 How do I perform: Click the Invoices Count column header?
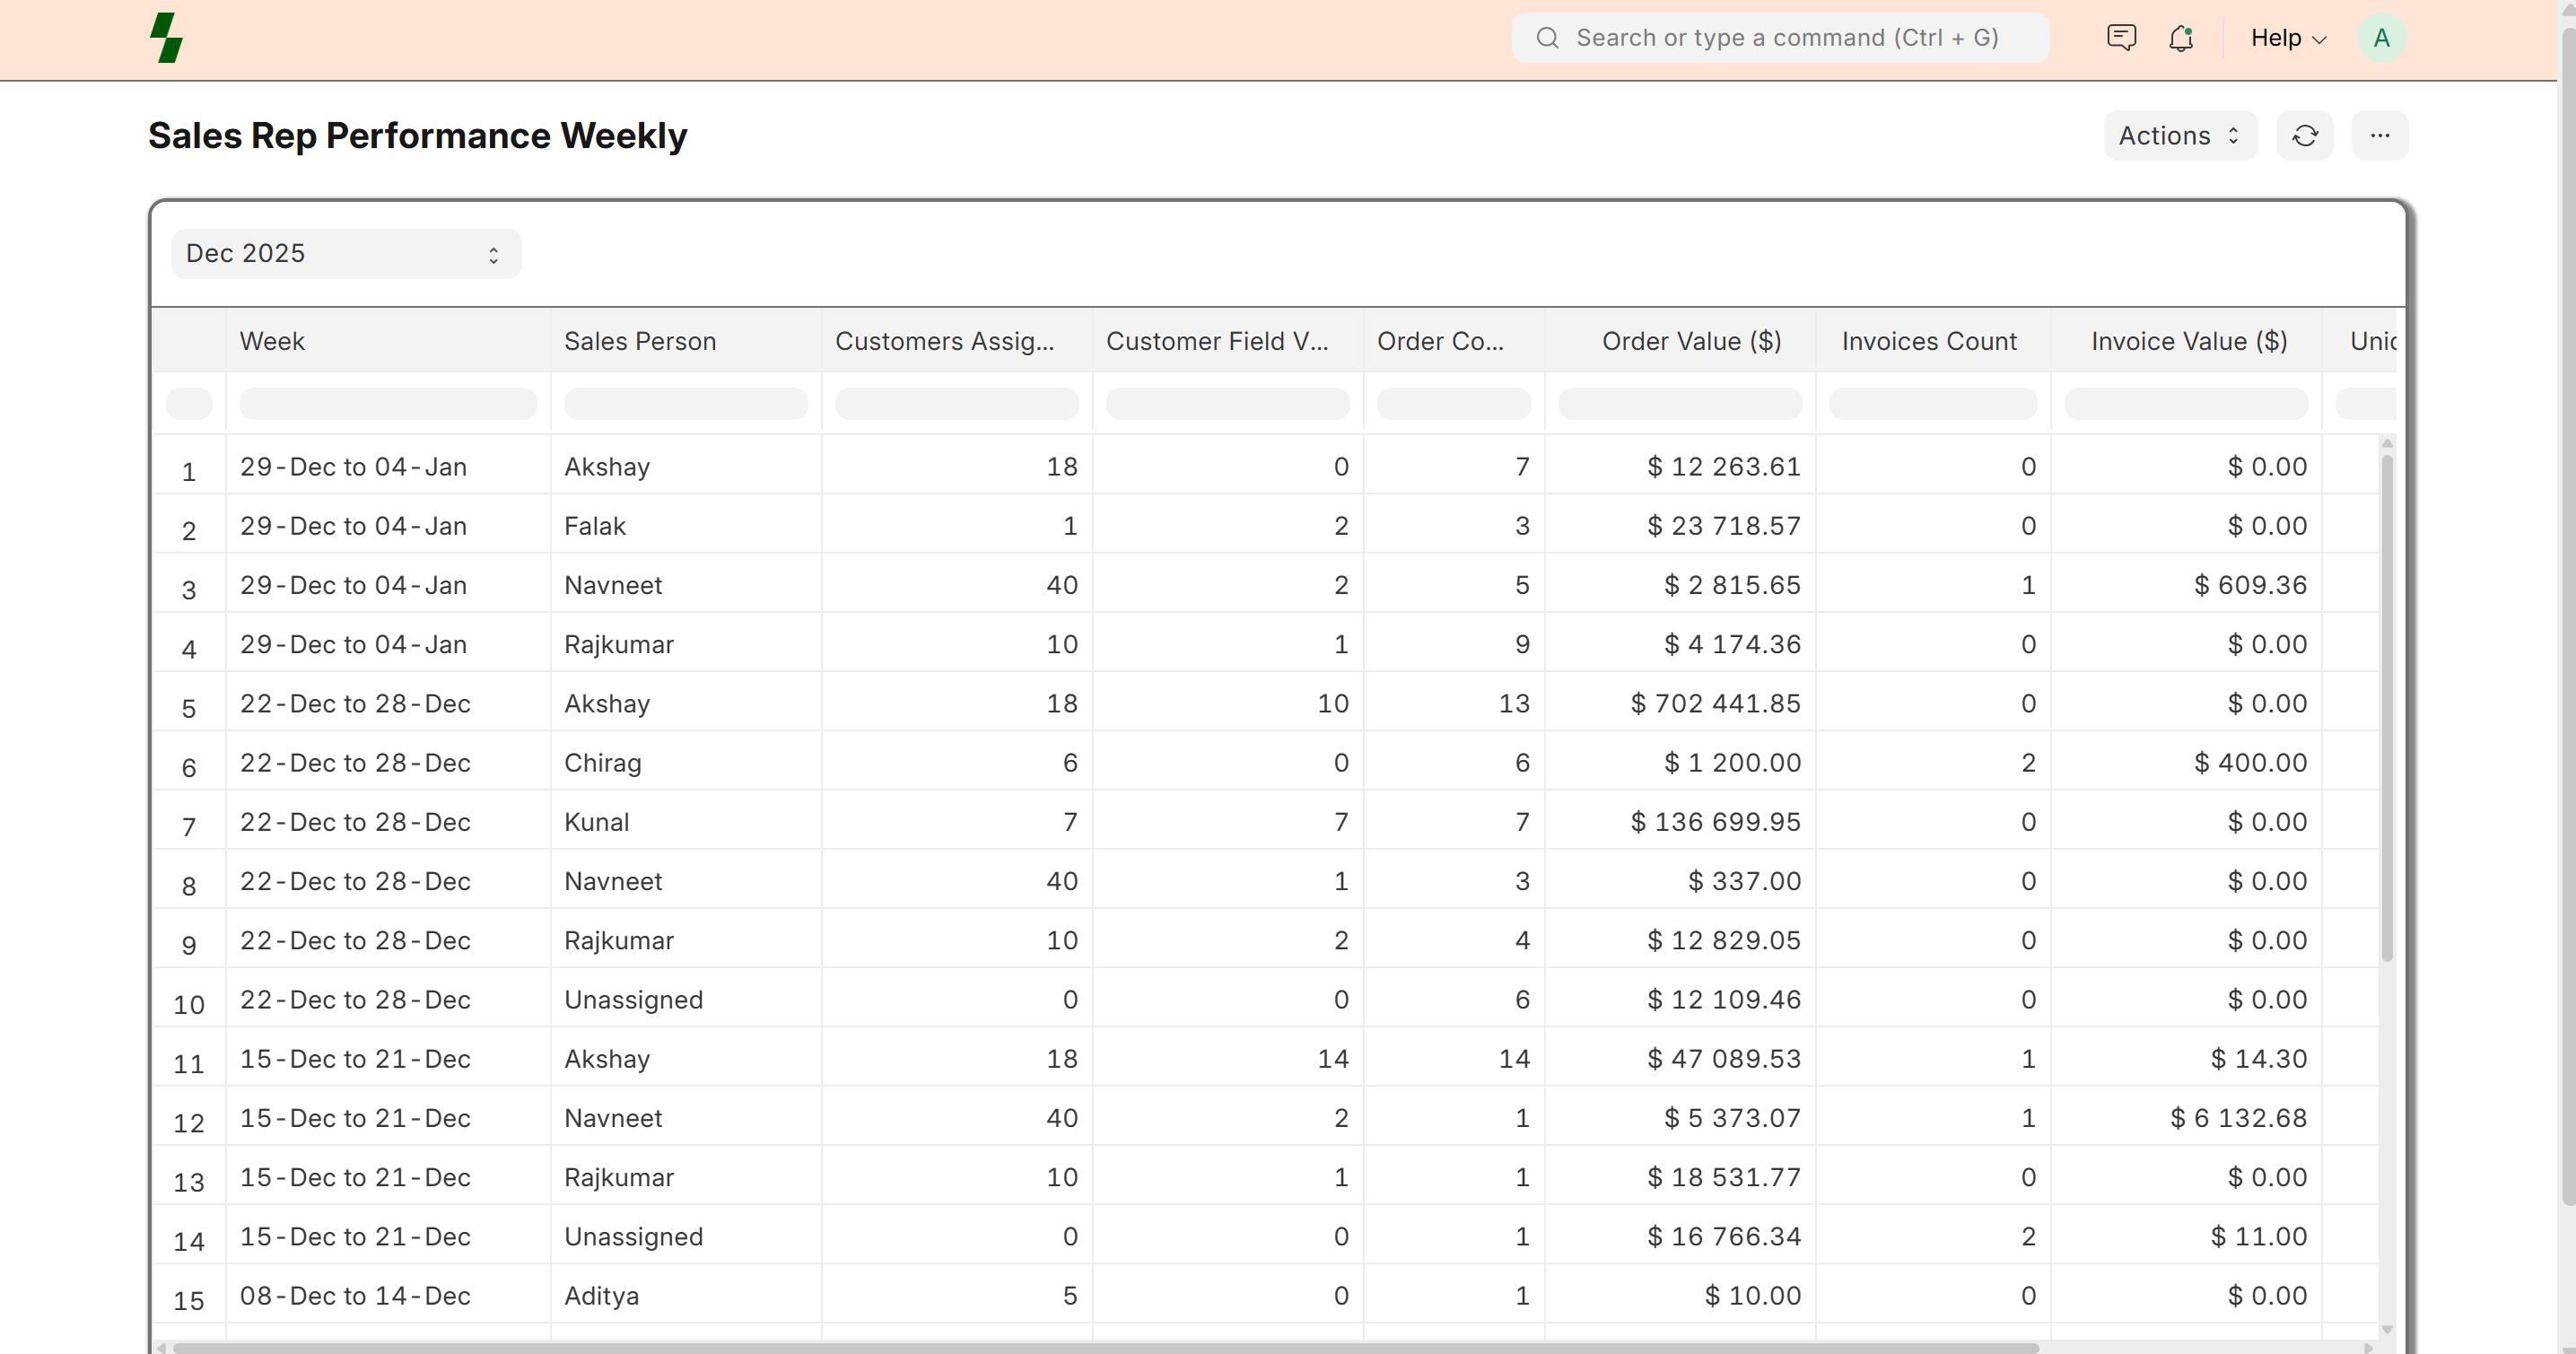(1928, 341)
